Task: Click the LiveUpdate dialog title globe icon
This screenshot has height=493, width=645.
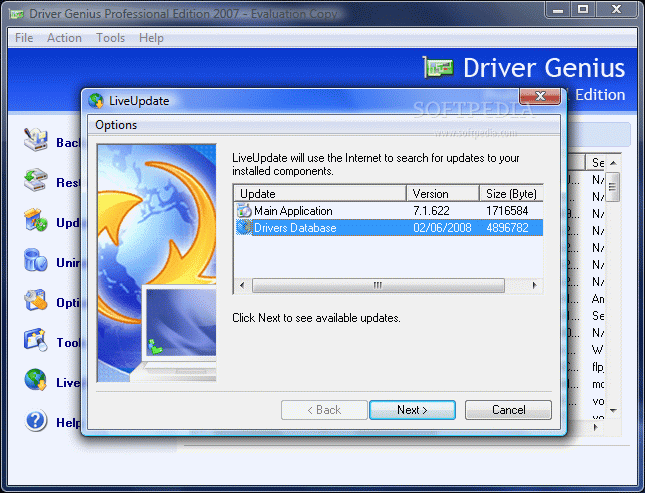Action: 96,101
